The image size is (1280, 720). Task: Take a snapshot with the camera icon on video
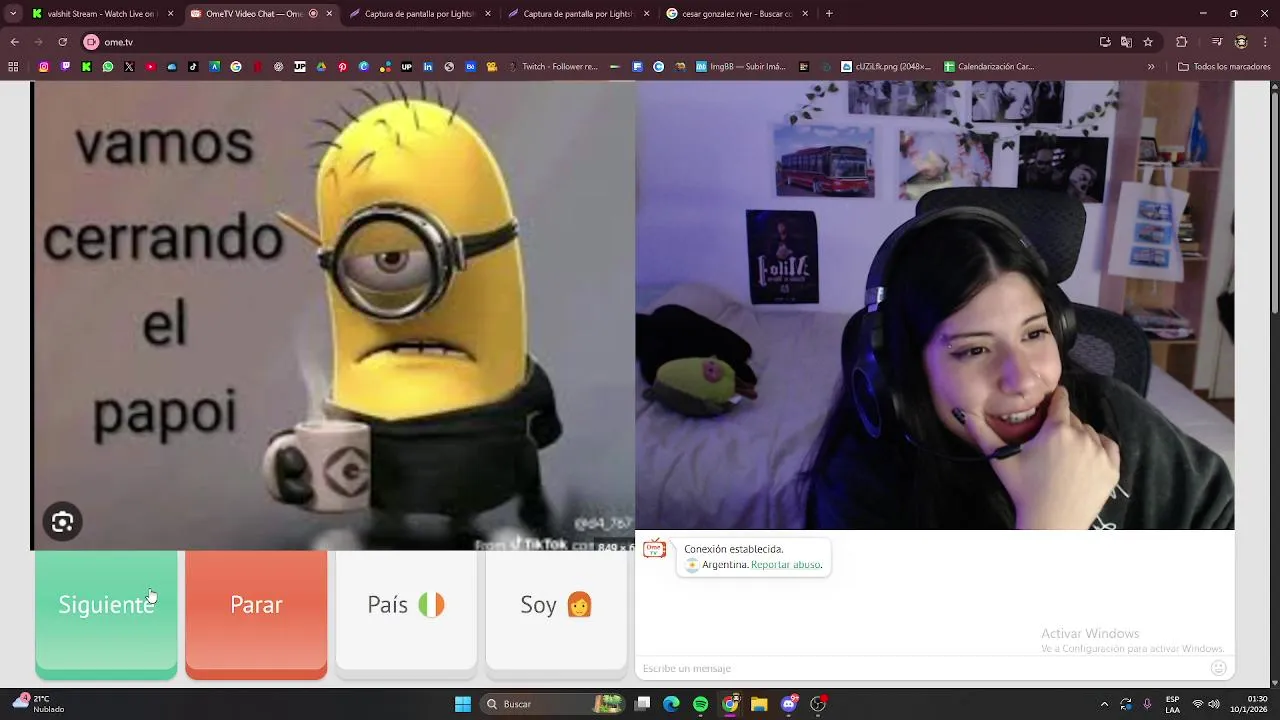click(x=62, y=522)
